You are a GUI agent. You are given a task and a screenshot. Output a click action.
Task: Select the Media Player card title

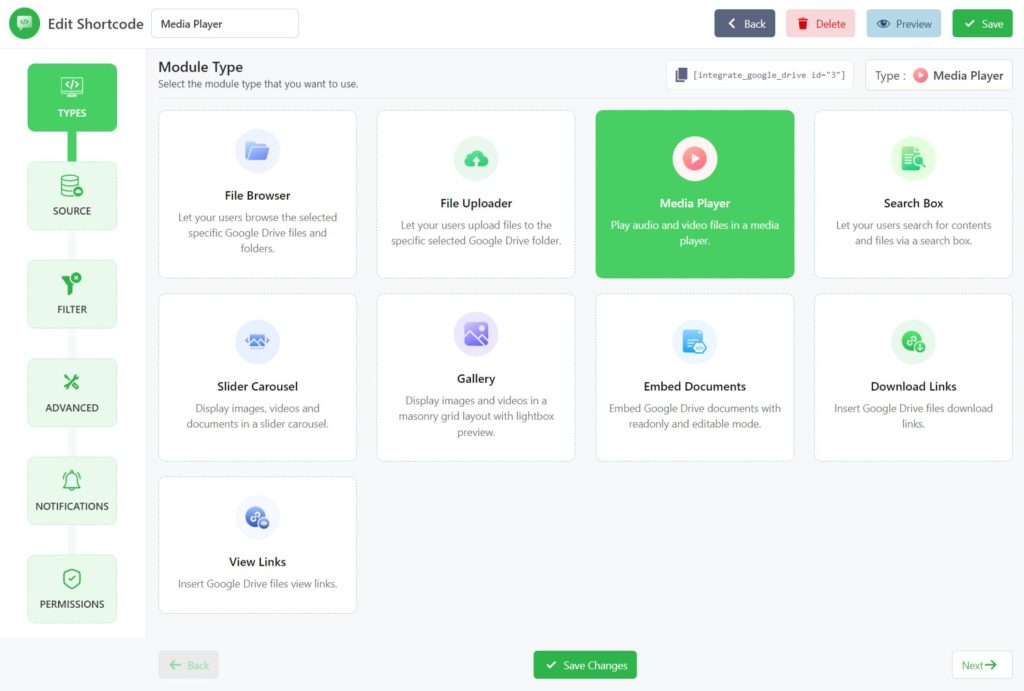tap(695, 203)
